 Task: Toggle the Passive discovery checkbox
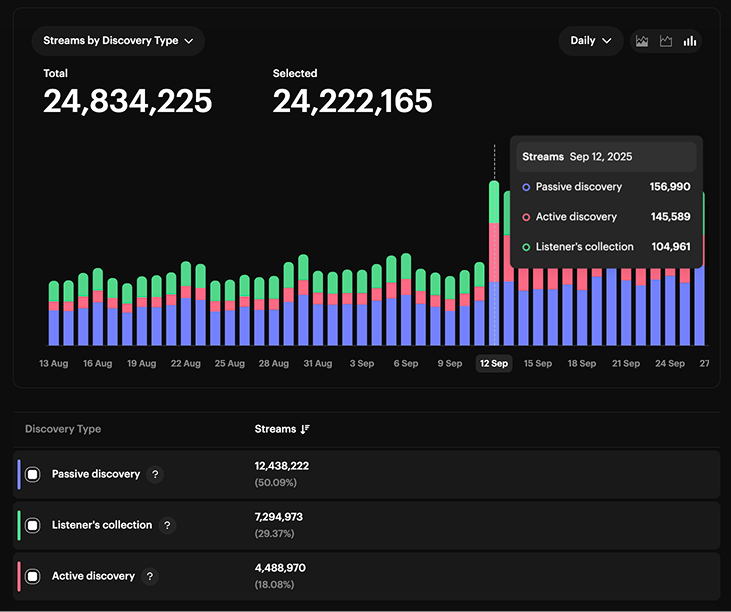point(33,475)
